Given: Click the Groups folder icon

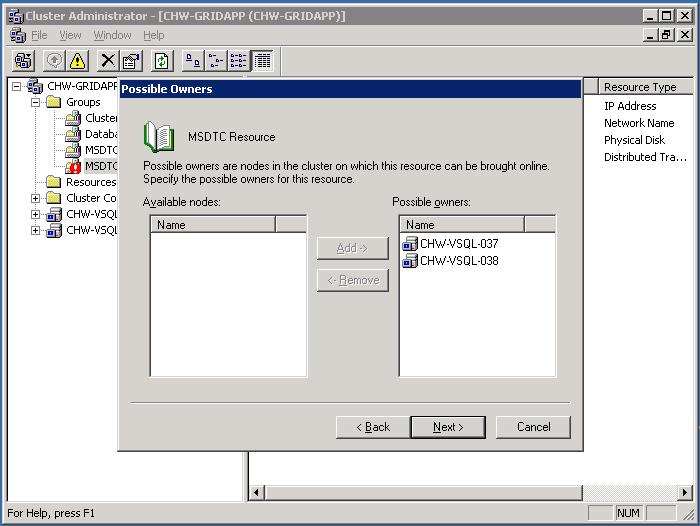Looking at the screenshot, I should coord(54,102).
